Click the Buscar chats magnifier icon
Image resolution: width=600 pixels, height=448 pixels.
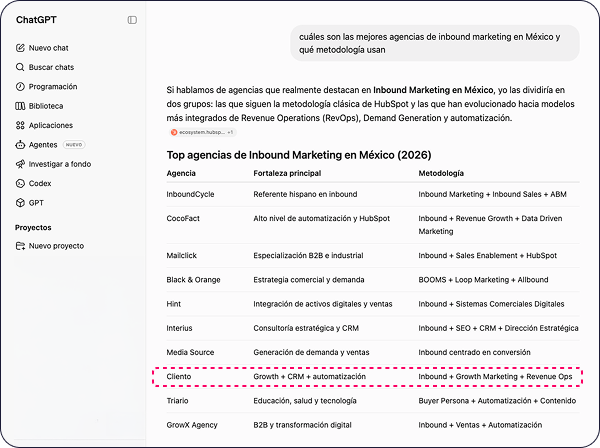[20, 67]
